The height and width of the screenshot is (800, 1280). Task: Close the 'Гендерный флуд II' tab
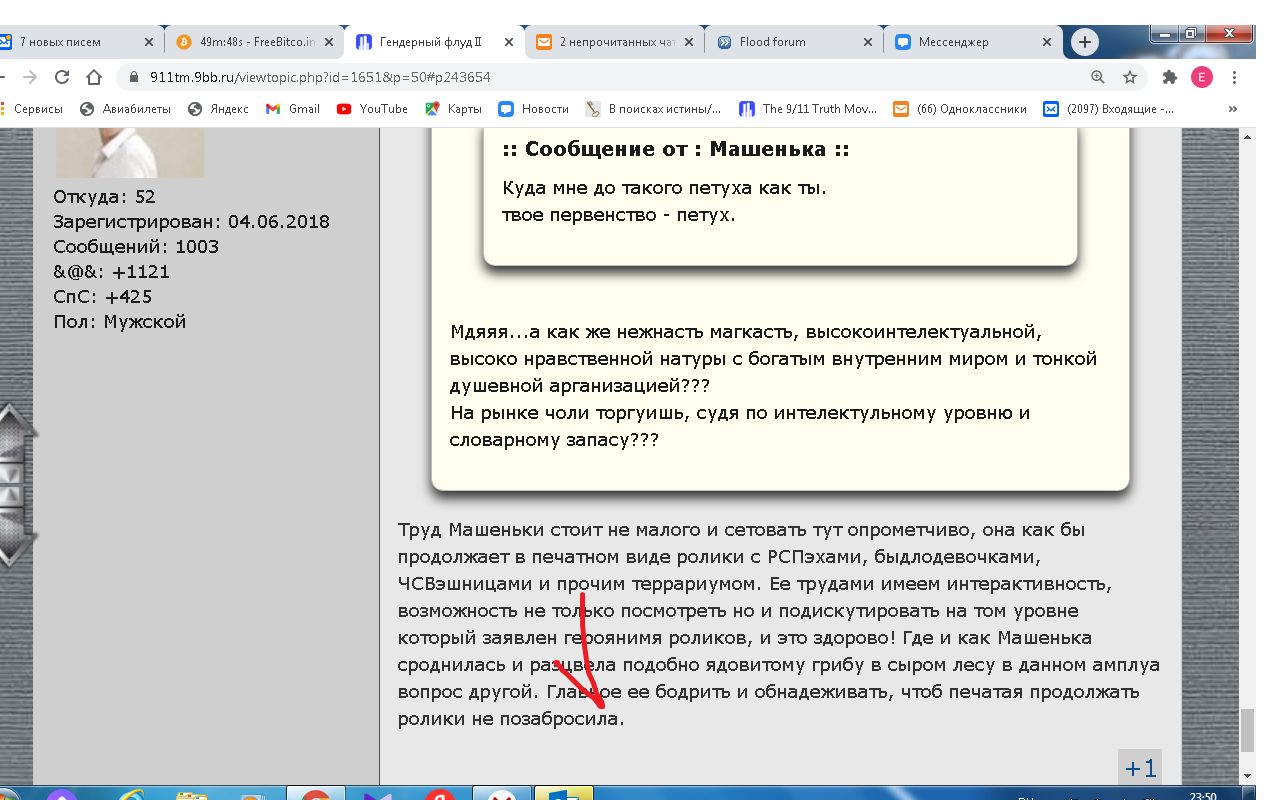point(509,42)
